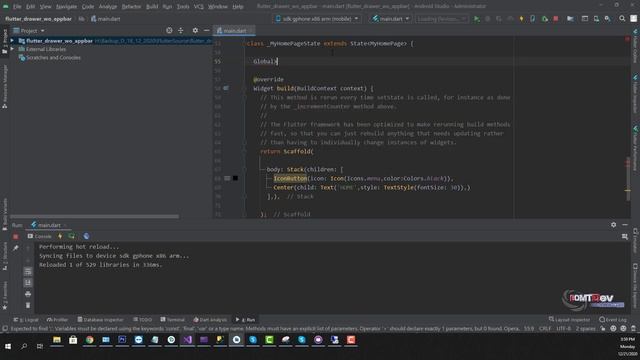Click the red stop button in Run panel
The height and width of the screenshot is (360, 640).
pos(16,237)
